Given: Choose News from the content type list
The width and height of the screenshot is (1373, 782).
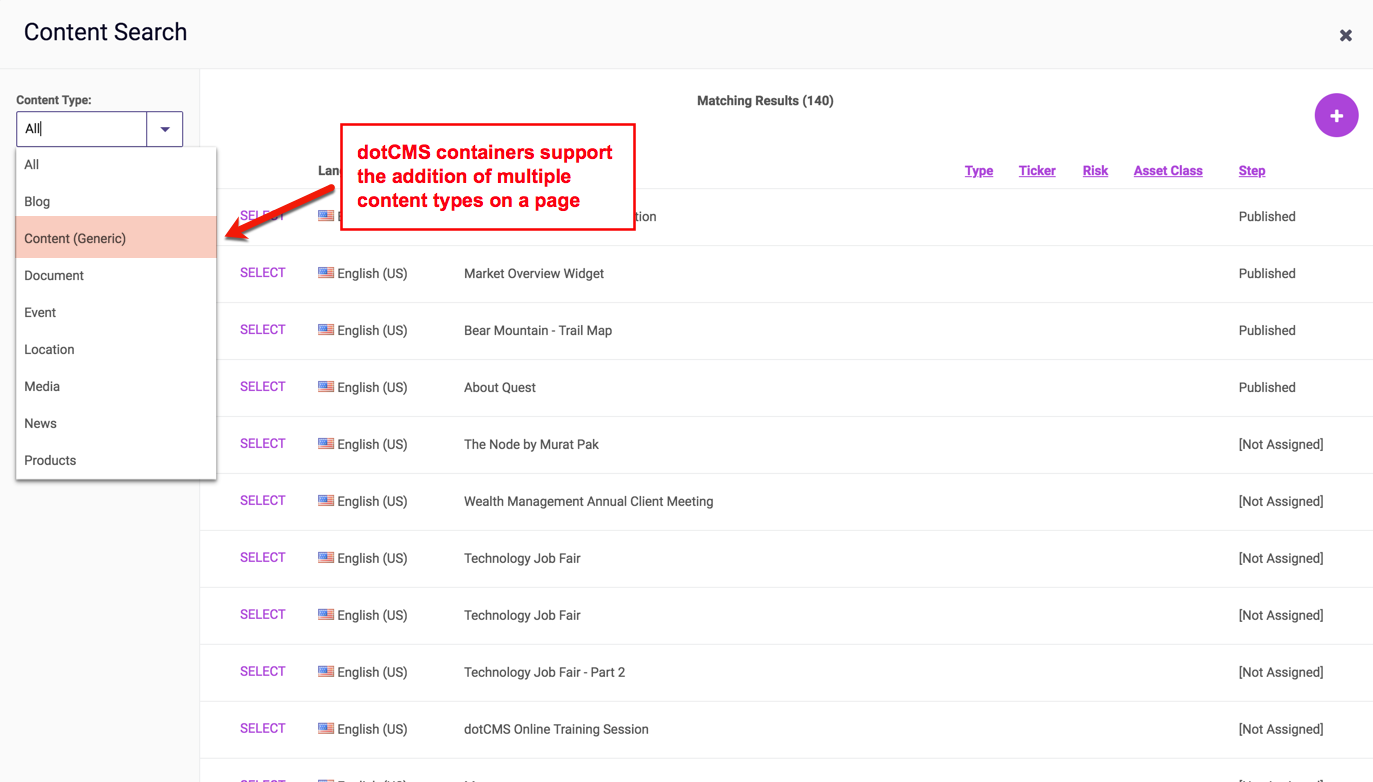Looking at the screenshot, I should [40, 423].
